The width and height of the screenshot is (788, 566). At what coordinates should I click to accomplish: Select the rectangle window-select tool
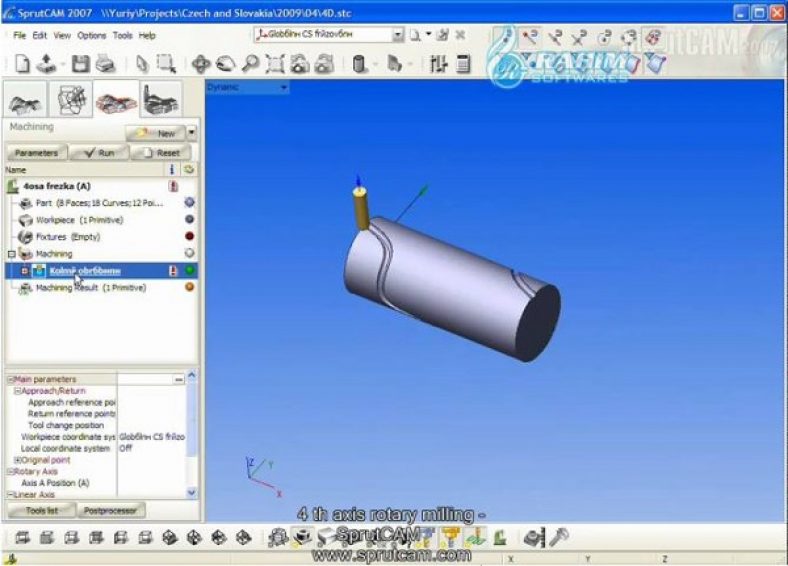click(x=166, y=64)
